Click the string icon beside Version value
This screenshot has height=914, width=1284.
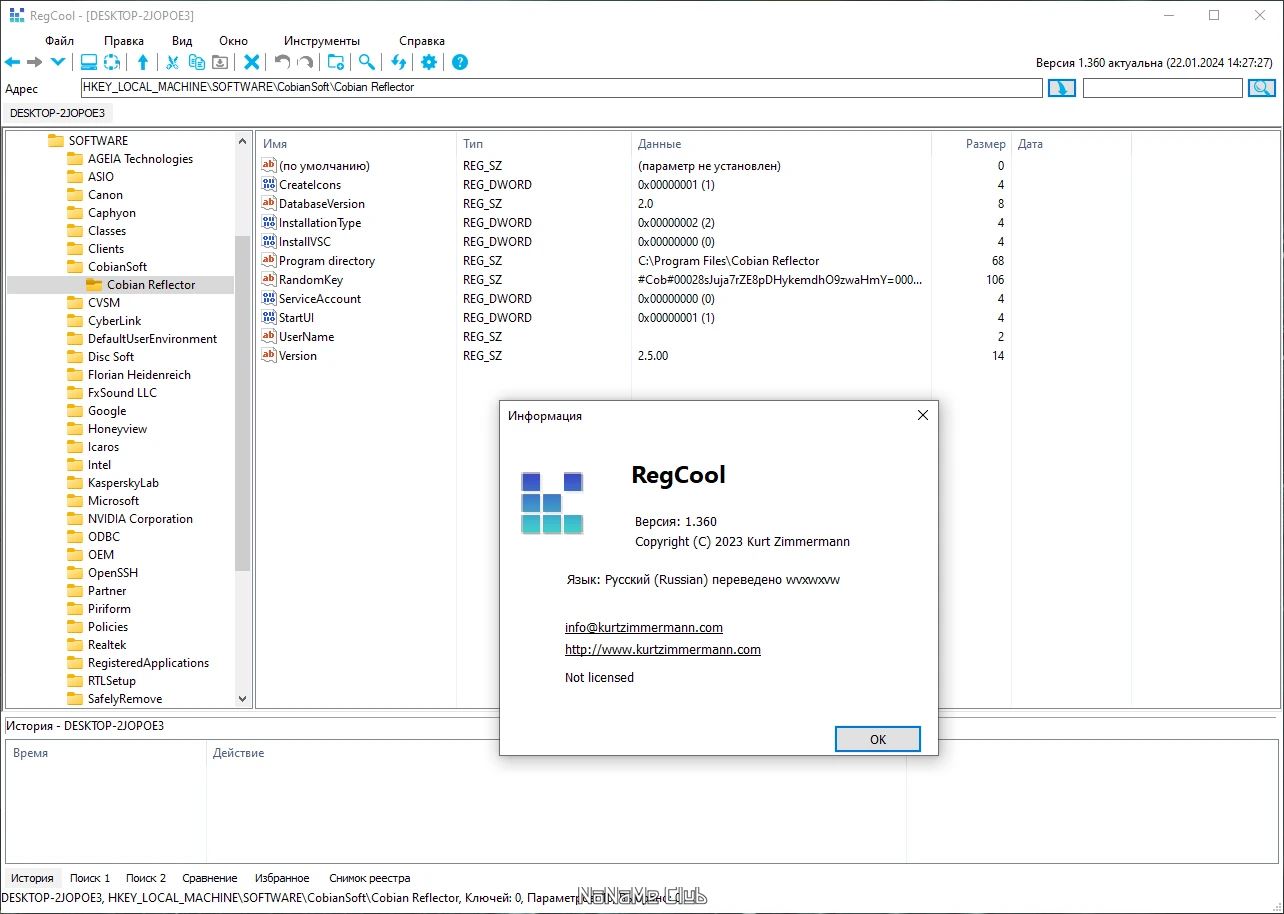[268, 356]
